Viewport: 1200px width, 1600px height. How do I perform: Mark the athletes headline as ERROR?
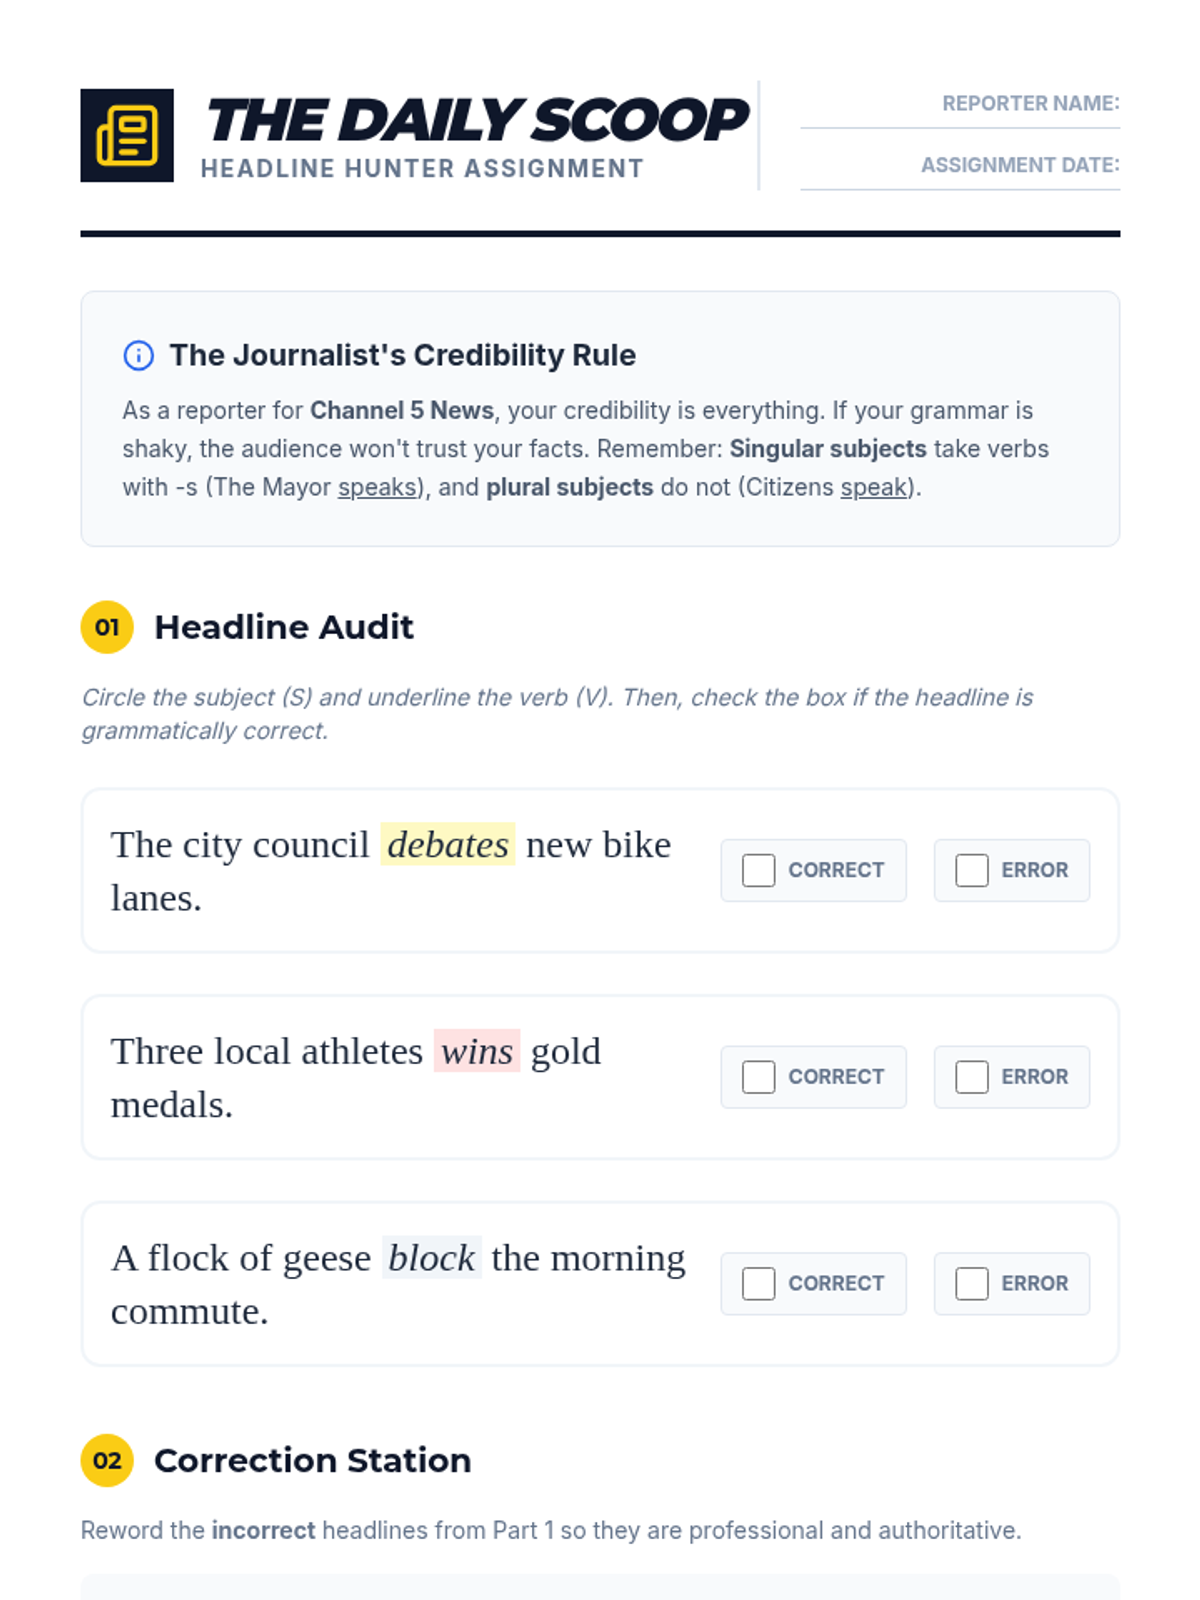971,1077
